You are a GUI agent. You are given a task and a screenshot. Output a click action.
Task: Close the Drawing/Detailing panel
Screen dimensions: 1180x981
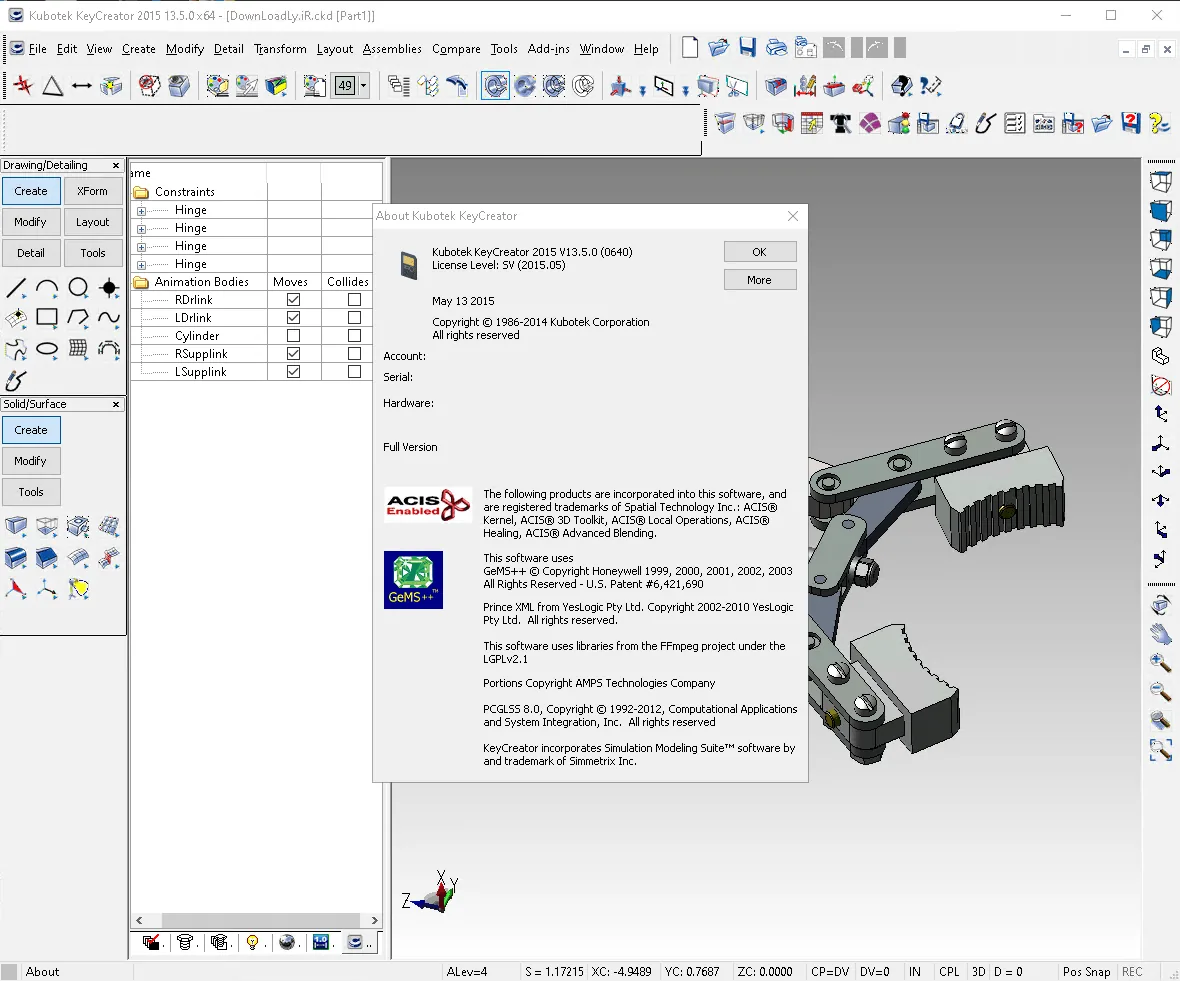116,166
